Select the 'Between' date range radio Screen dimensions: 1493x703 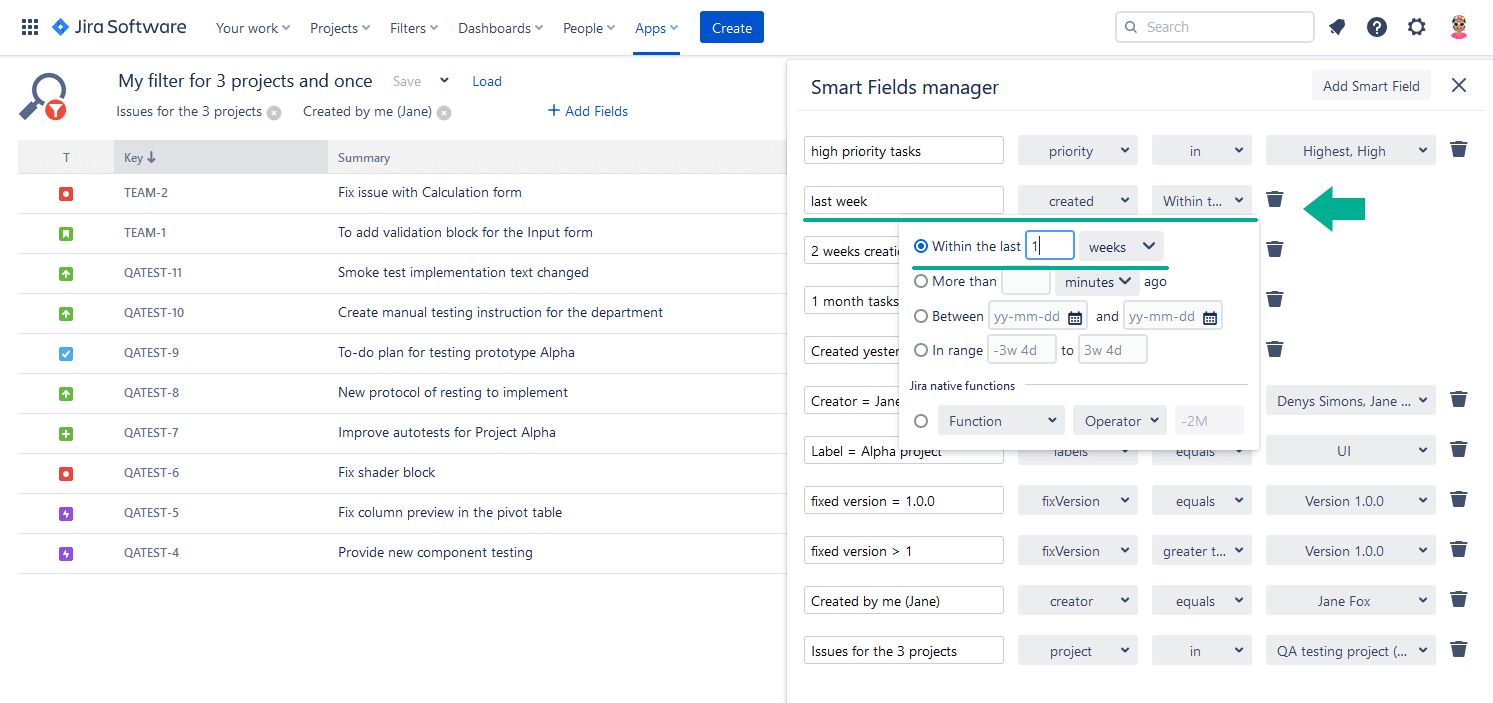pyautogui.click(x=921, y=315)
